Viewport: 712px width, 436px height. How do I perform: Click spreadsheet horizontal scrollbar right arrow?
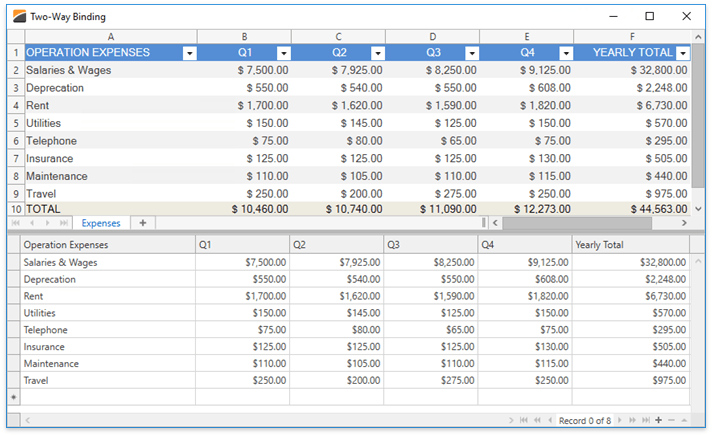(684, 223)
